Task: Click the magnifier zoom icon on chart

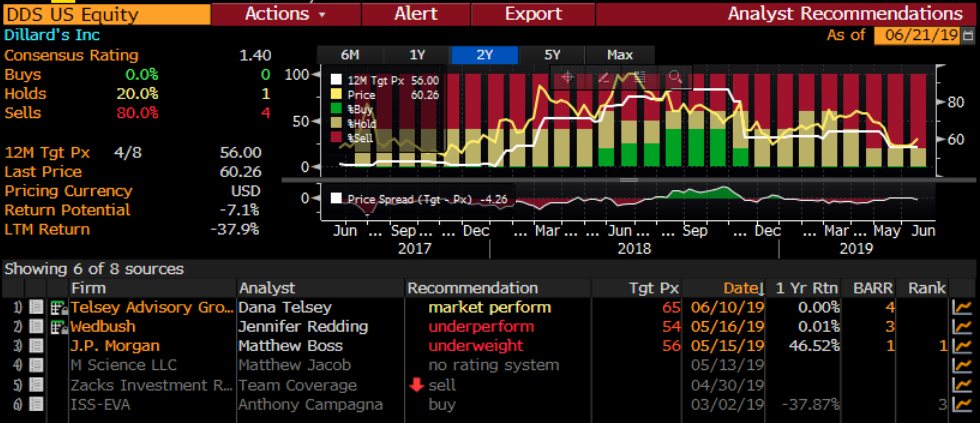Action: point(675,77)
